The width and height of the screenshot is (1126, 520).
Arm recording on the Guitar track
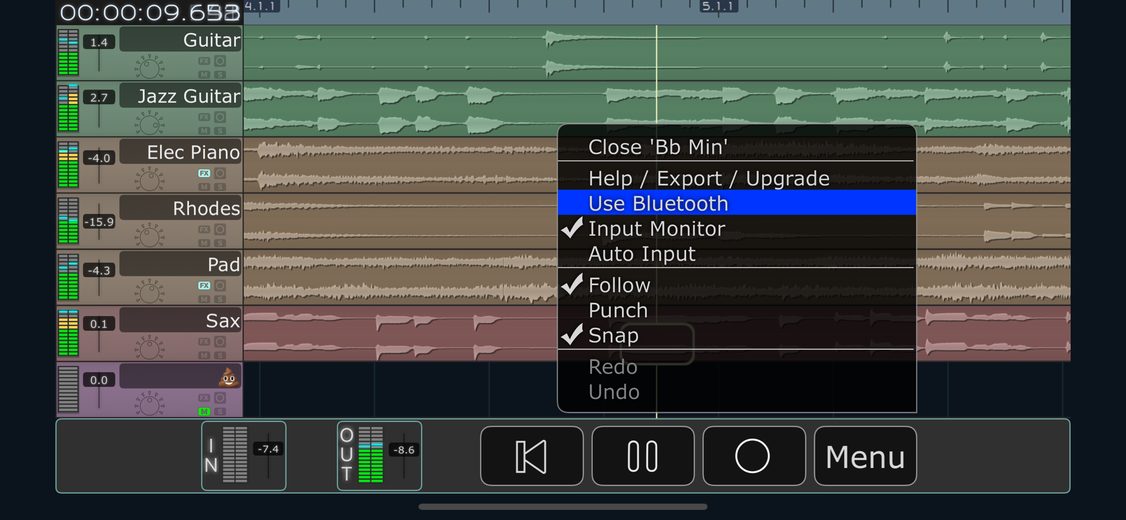pos(220,61)
